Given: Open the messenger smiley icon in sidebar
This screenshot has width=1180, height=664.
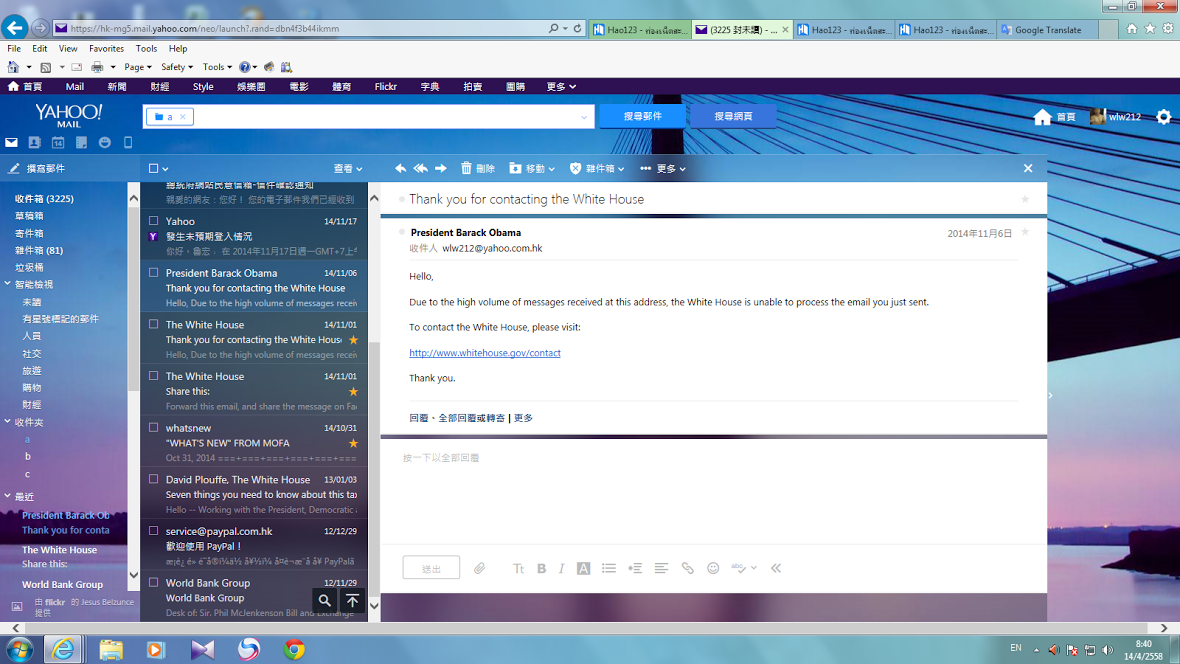Looking at the screenshot, I should 105,142.
